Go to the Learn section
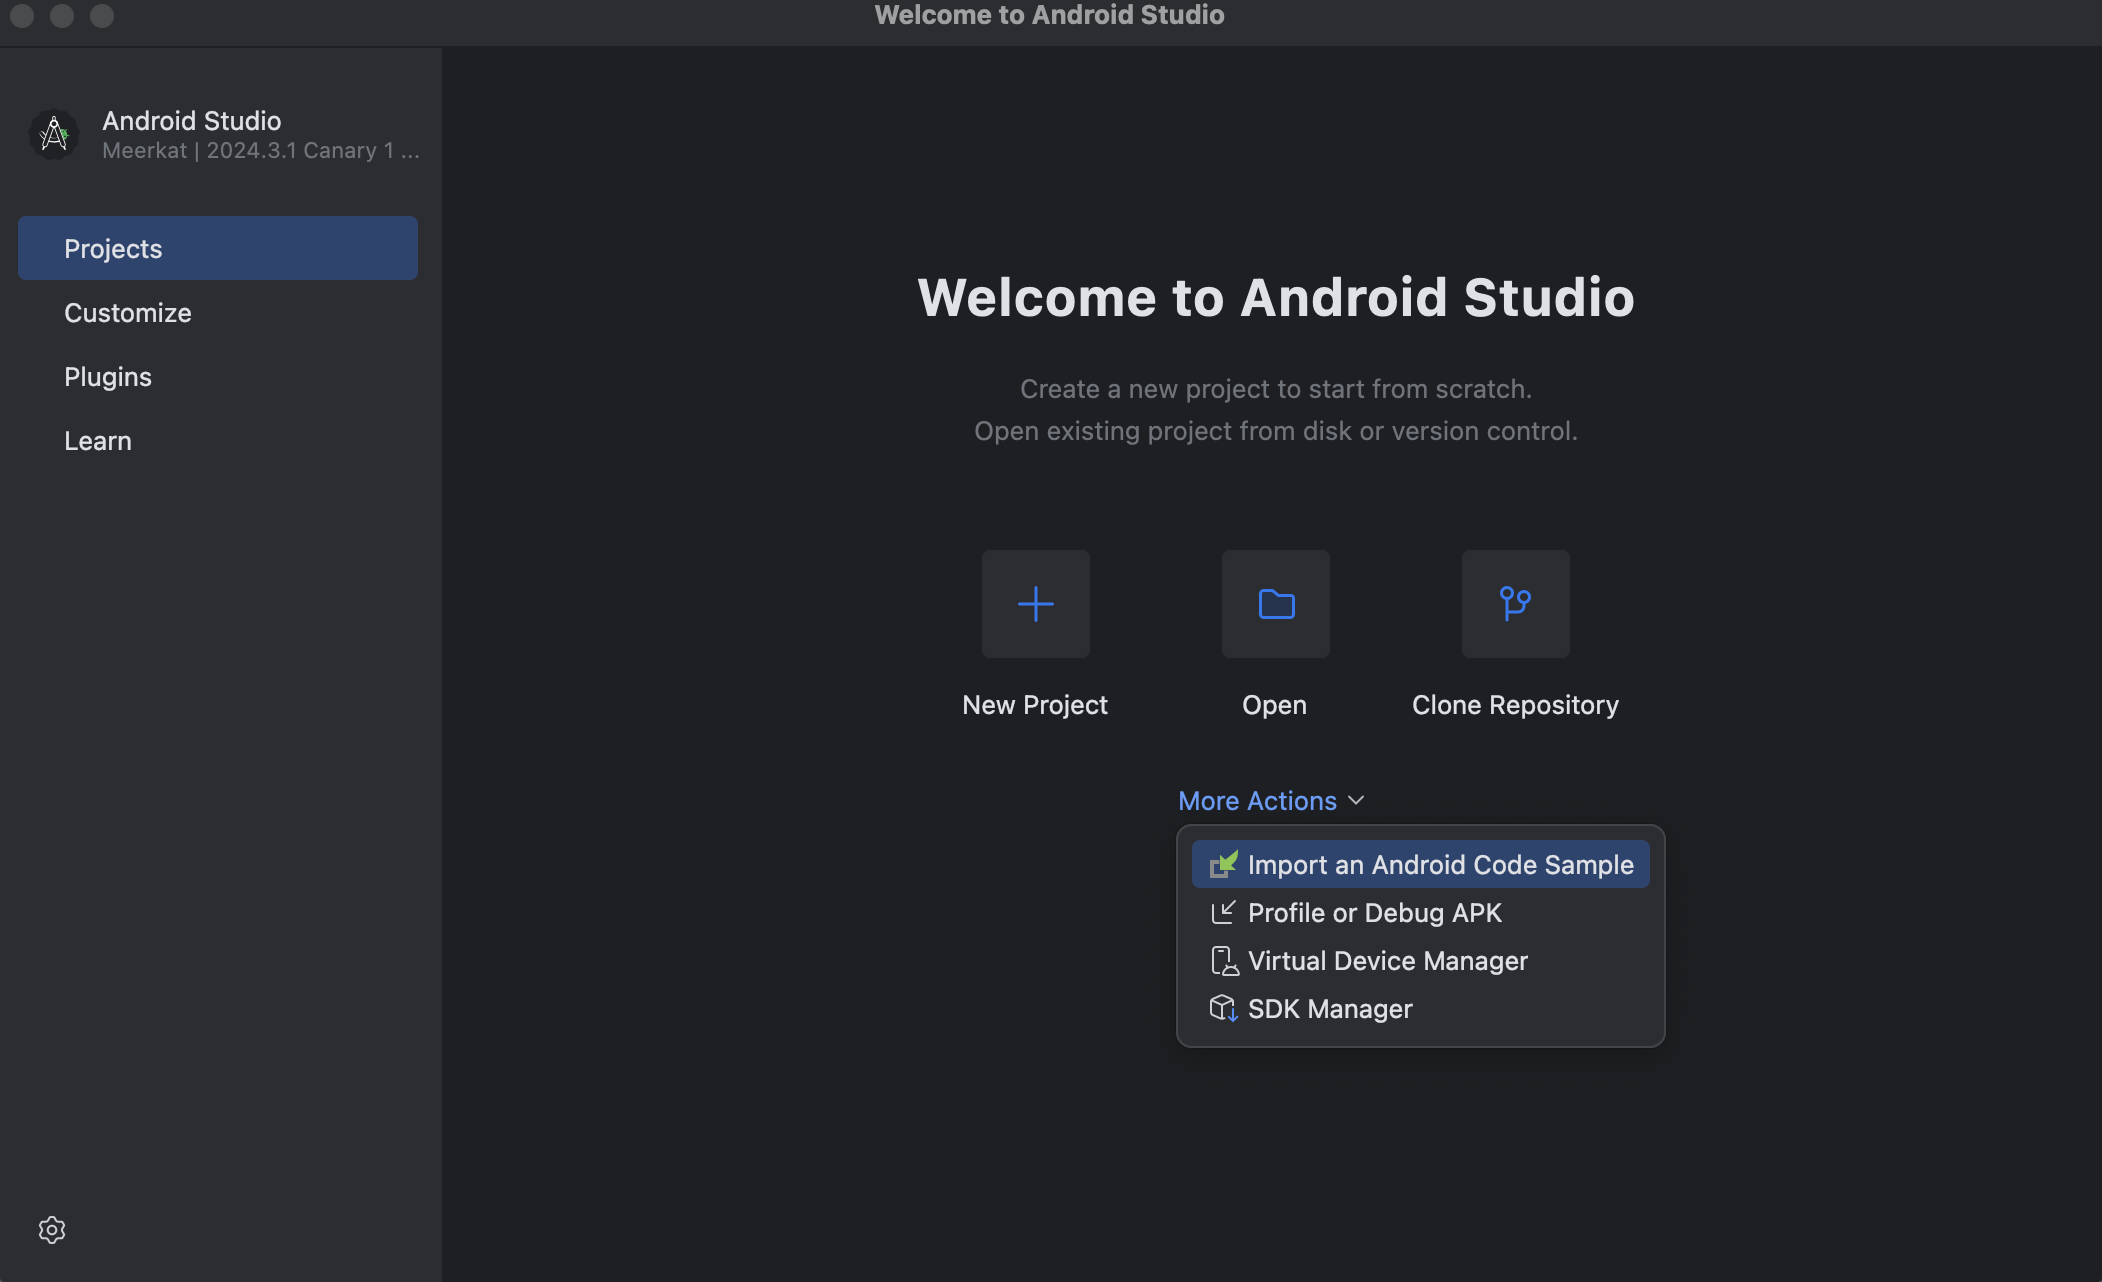 pyautogui.click(x=98, y=441)
